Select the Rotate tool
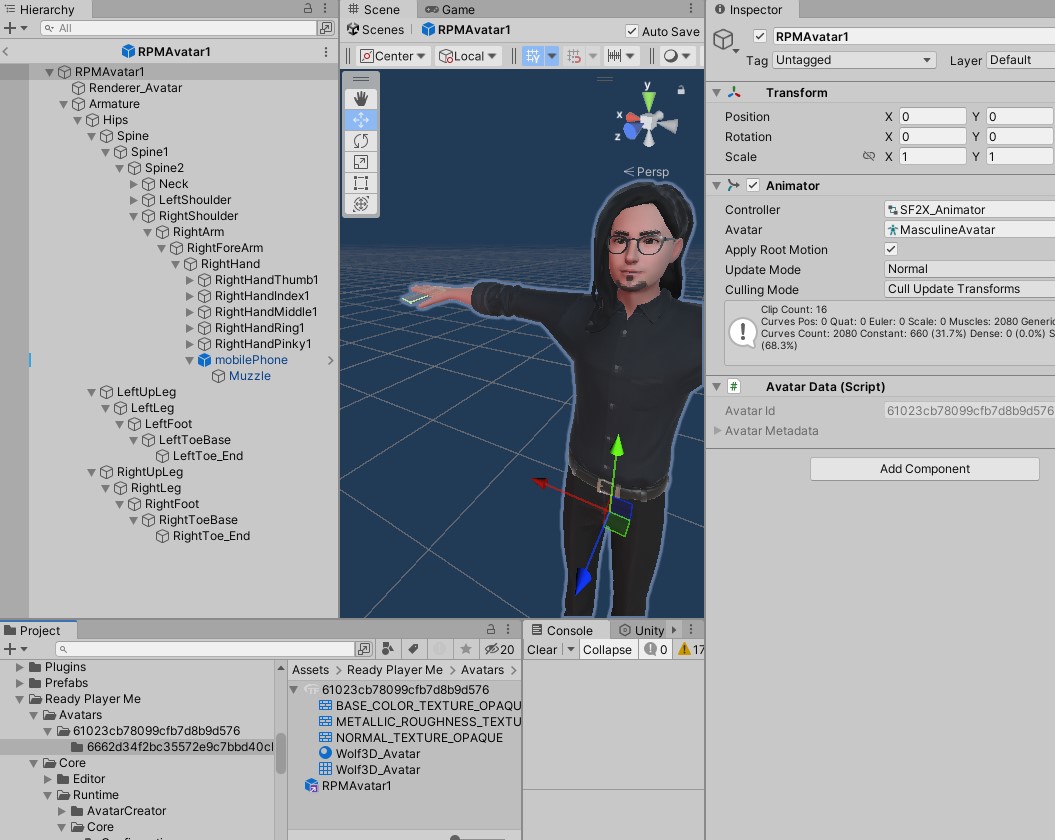Screen dimensions: 1055x840 click(x=361, y=141)
